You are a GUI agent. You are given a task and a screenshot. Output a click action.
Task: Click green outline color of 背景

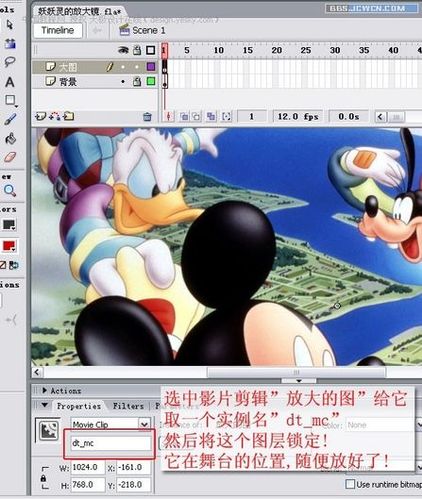(x=151, y=81)
